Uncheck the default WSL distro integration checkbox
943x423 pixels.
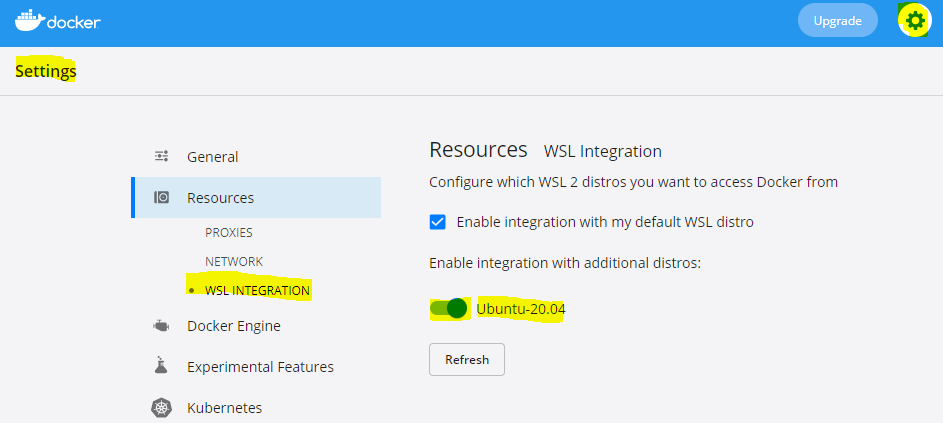[x=437, y=222]
